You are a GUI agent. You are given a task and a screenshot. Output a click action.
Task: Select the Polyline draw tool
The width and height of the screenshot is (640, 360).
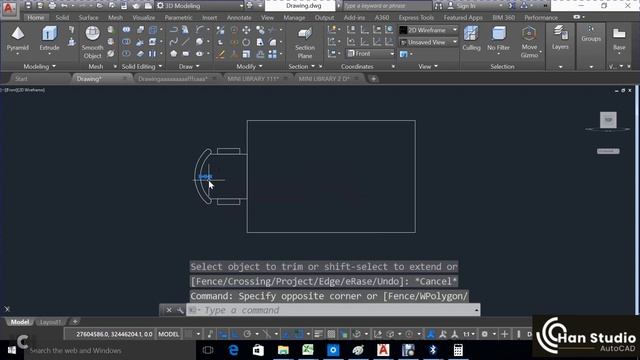pos(173,30)
